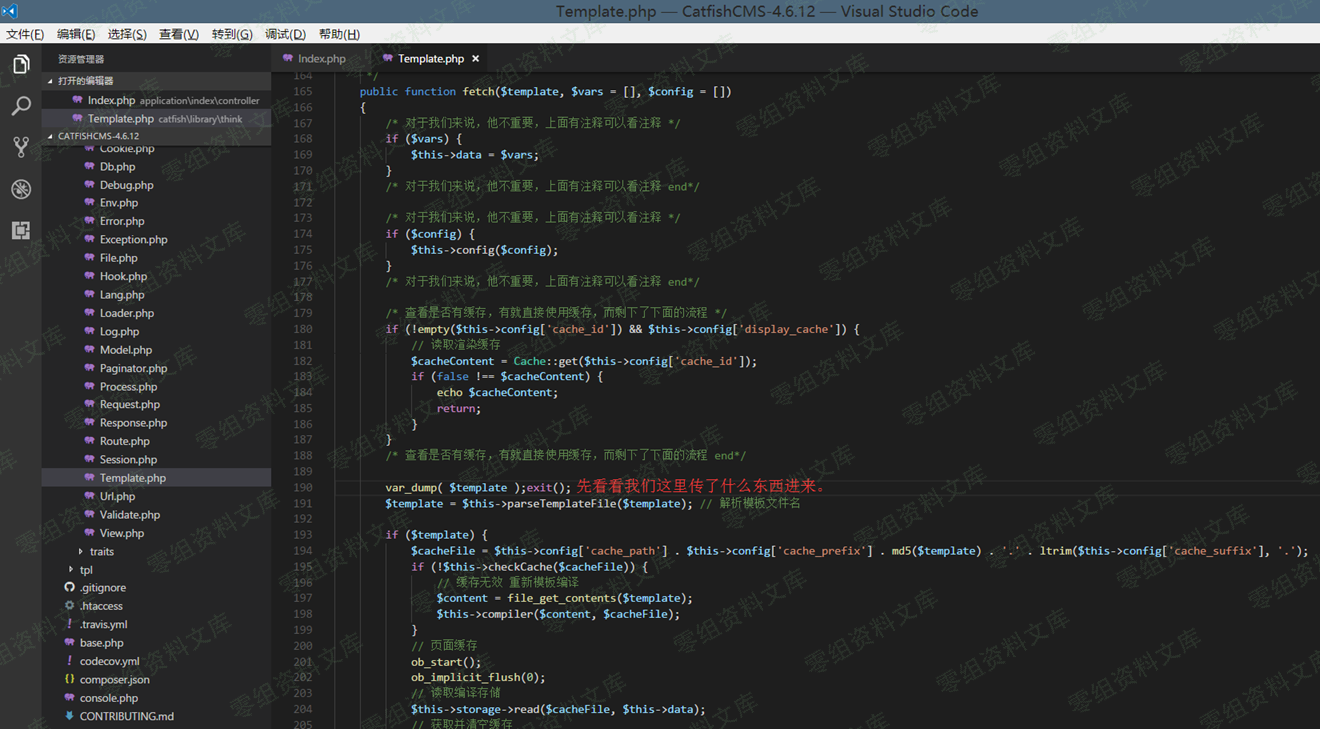
Task: Collapse the CATFISHCMS-4.6.12 folder section
Action: [x=97, y=136]
